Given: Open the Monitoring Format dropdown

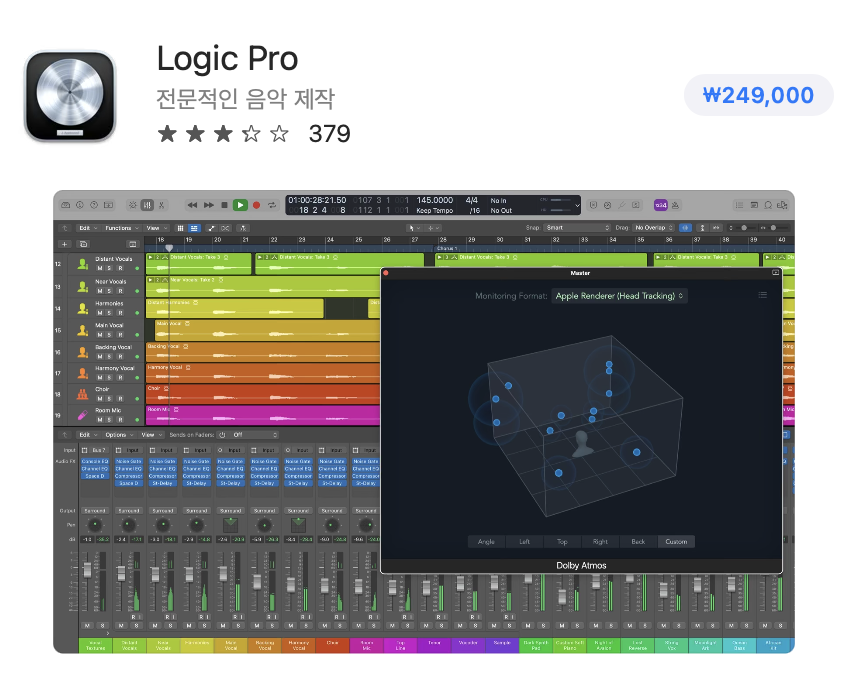Looking at the screenshot, I should (x=619, y=296).
